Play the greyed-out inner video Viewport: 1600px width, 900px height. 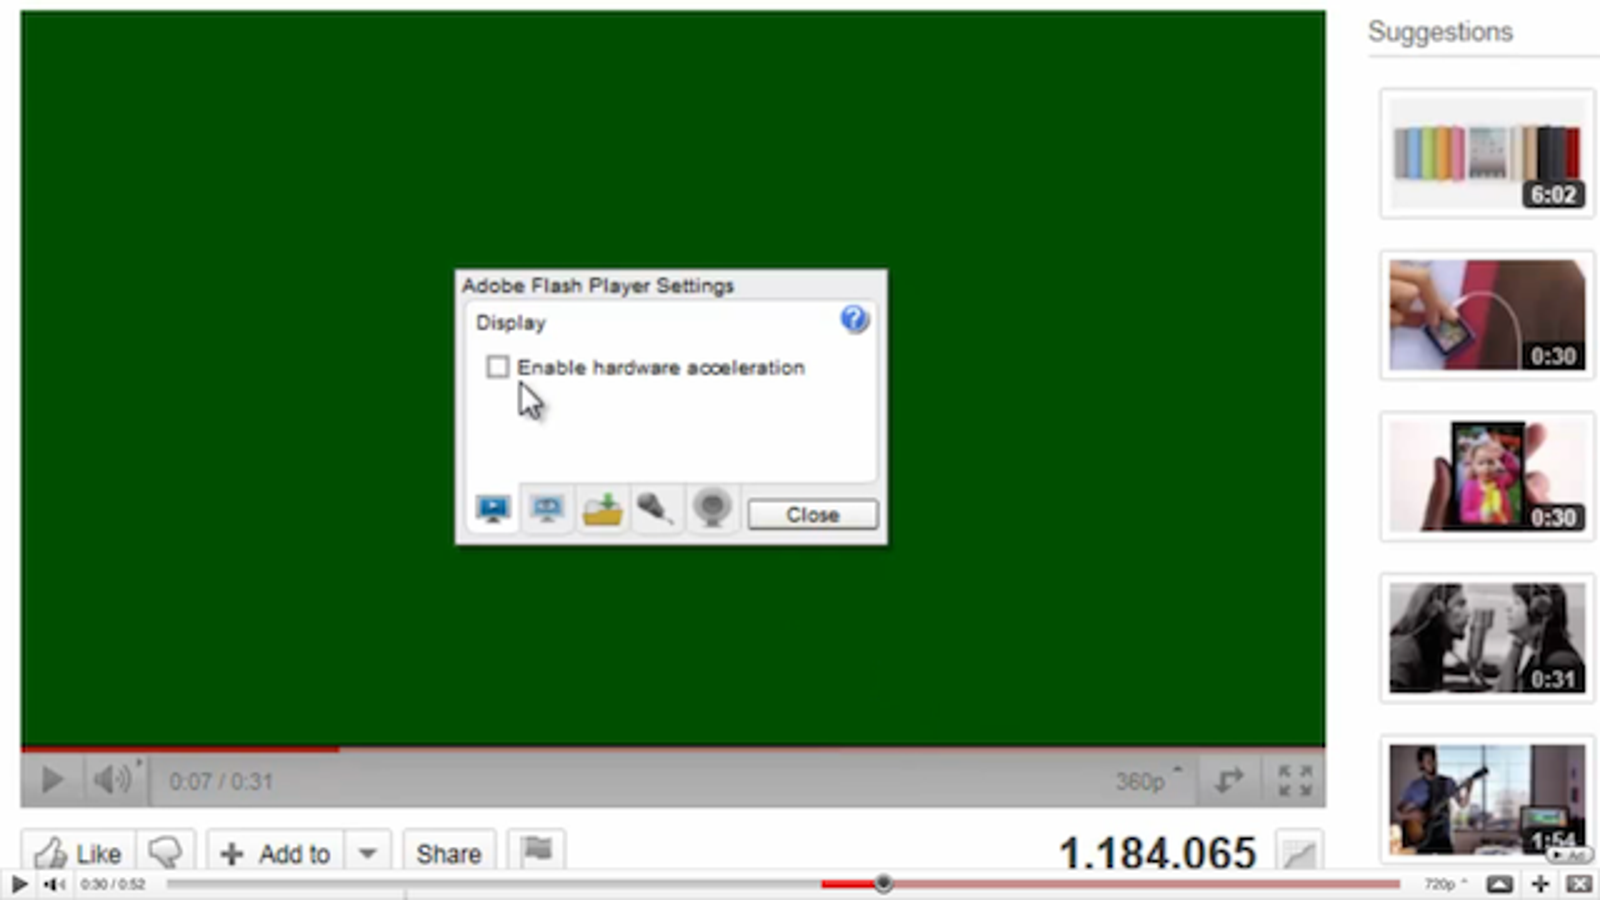point(52,779)
